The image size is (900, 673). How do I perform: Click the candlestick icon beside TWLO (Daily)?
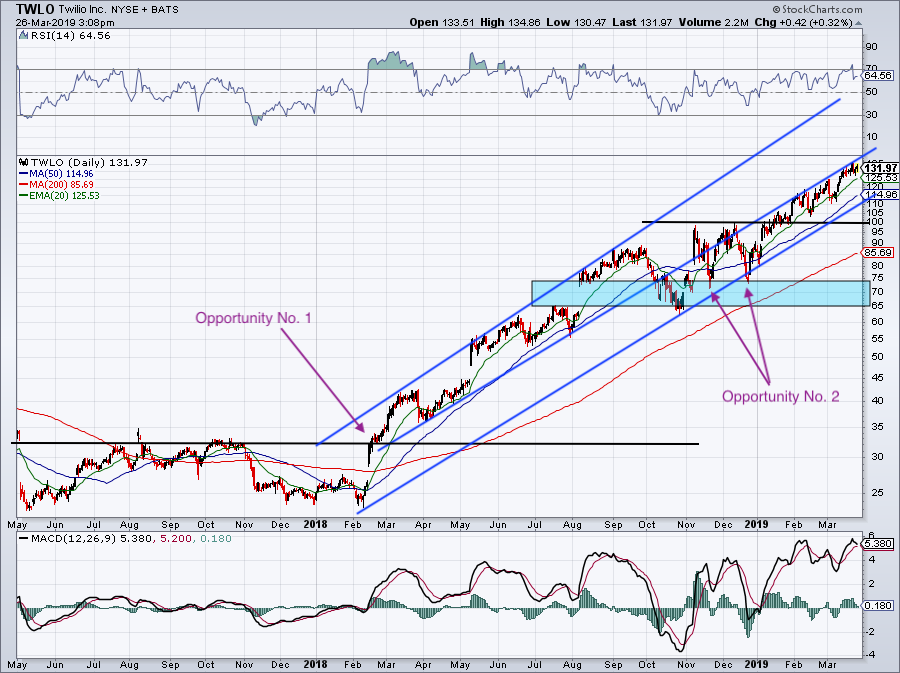pyautogui.click(x=24, y=162)
